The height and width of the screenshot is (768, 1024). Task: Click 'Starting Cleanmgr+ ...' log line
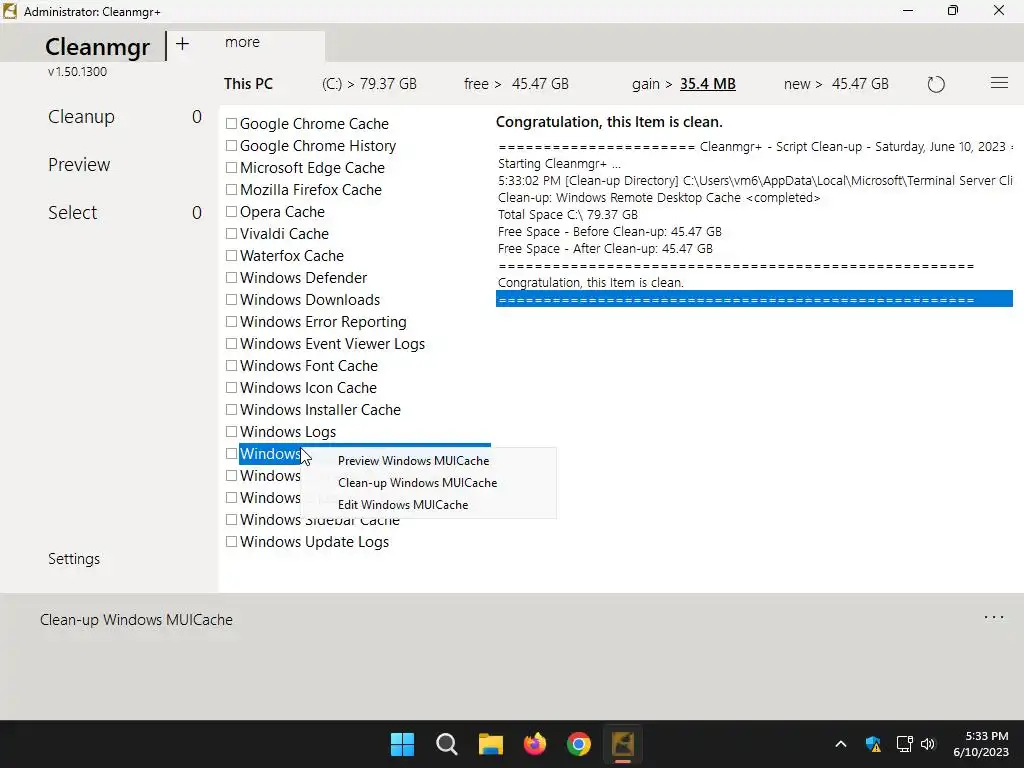559,164
